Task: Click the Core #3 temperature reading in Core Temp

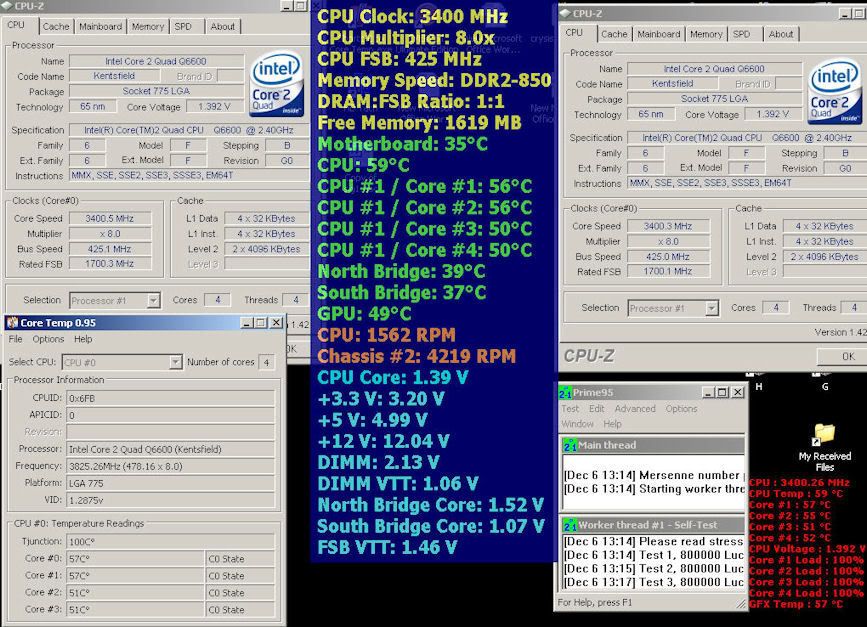Action: point(135,610)
